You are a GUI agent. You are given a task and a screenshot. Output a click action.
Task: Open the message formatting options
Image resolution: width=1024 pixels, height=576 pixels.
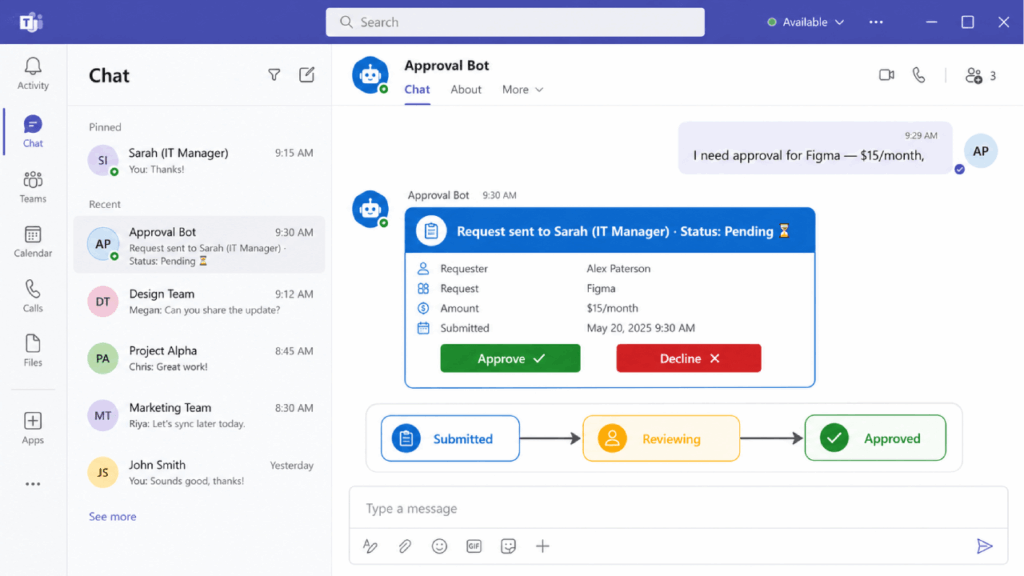370,546
